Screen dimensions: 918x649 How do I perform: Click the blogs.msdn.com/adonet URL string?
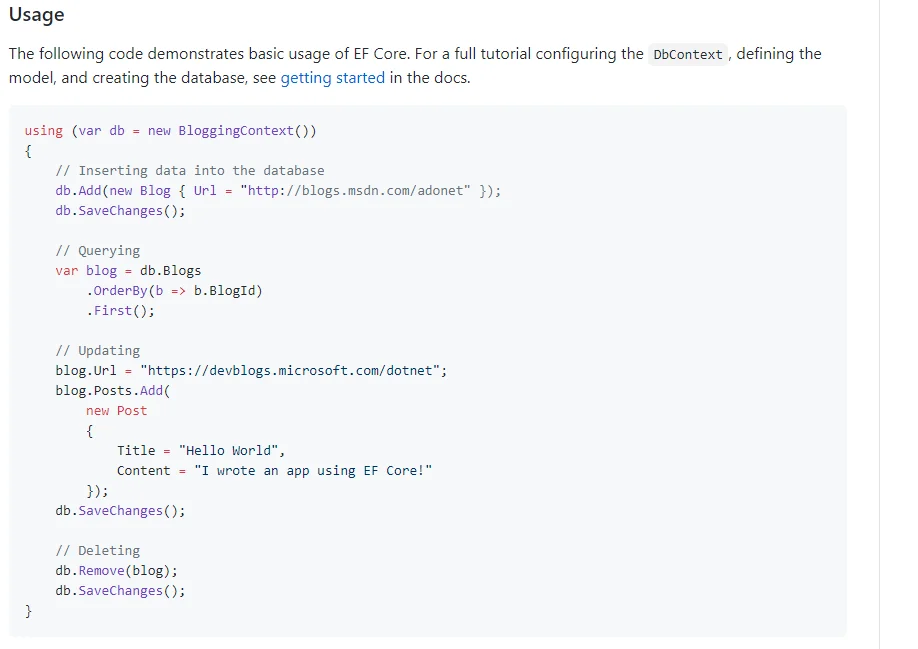pos(355,191)
